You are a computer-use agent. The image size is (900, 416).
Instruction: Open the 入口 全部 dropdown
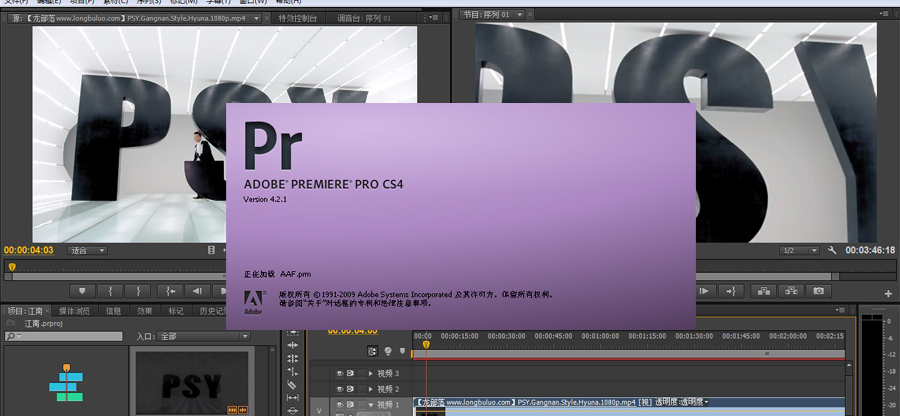tap(203, 336)
